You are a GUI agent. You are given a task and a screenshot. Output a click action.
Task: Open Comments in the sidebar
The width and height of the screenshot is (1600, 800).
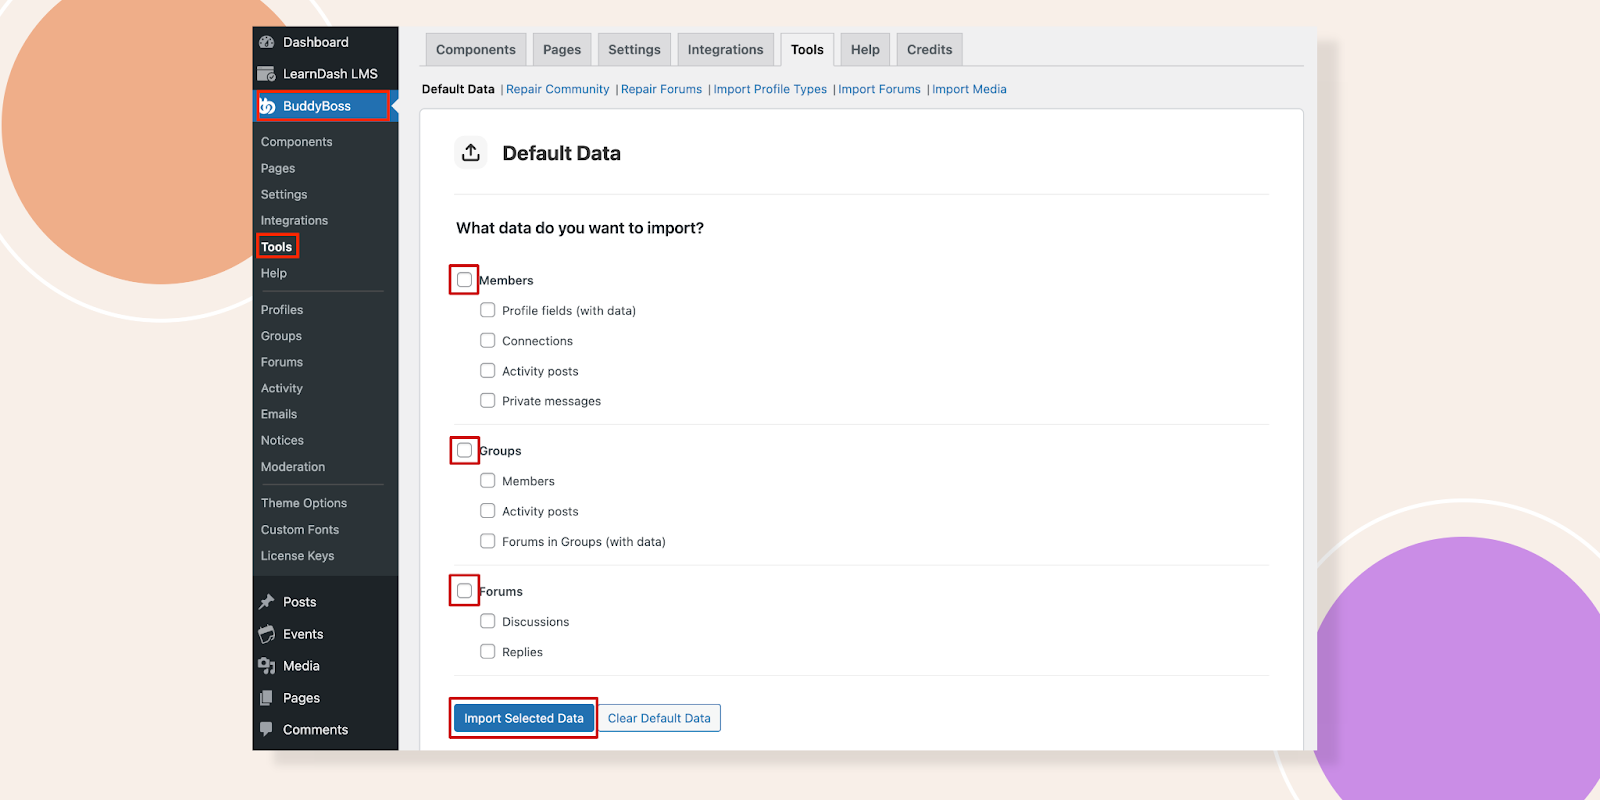pyautogui.click(x=325, y=730)
